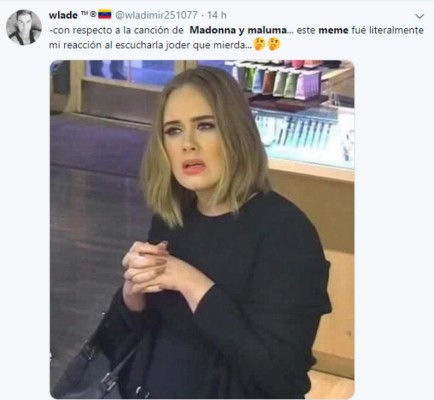This screenshot has height=400, width=434.
Task: Click the 14 h timestamp
Action: pos(217,15)
